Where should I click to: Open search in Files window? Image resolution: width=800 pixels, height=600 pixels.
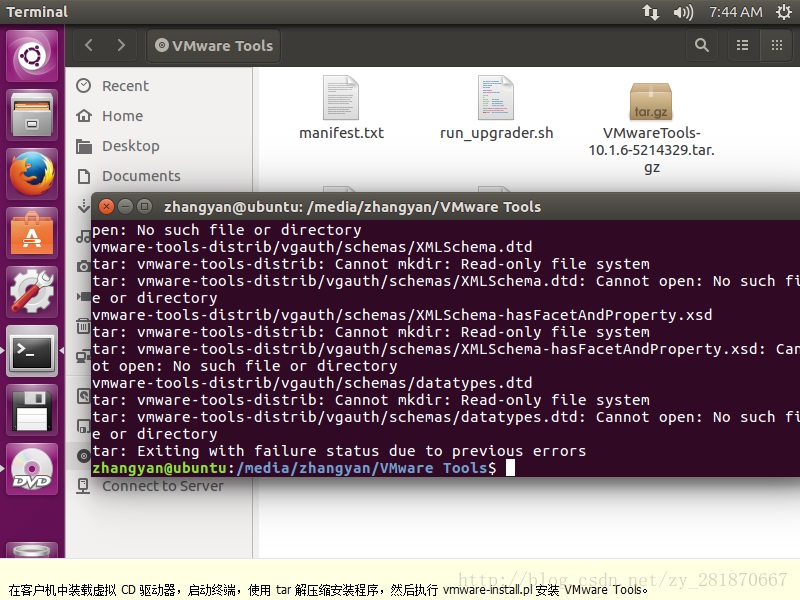tap(702, 45)
